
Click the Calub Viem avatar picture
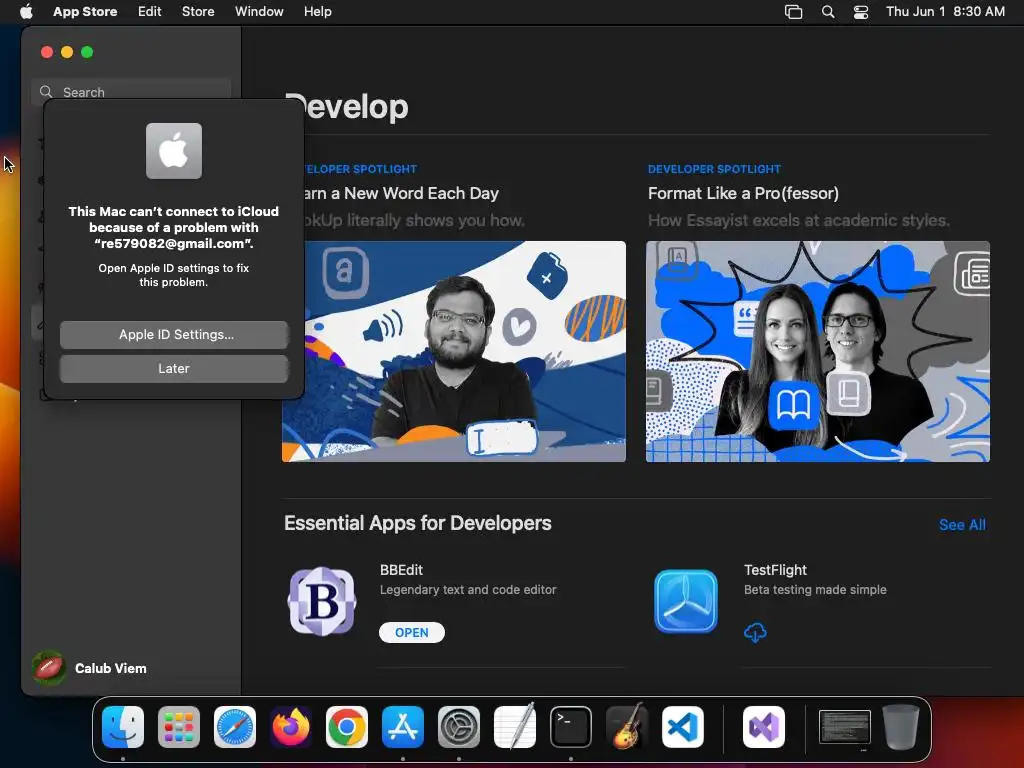(48, 668)
